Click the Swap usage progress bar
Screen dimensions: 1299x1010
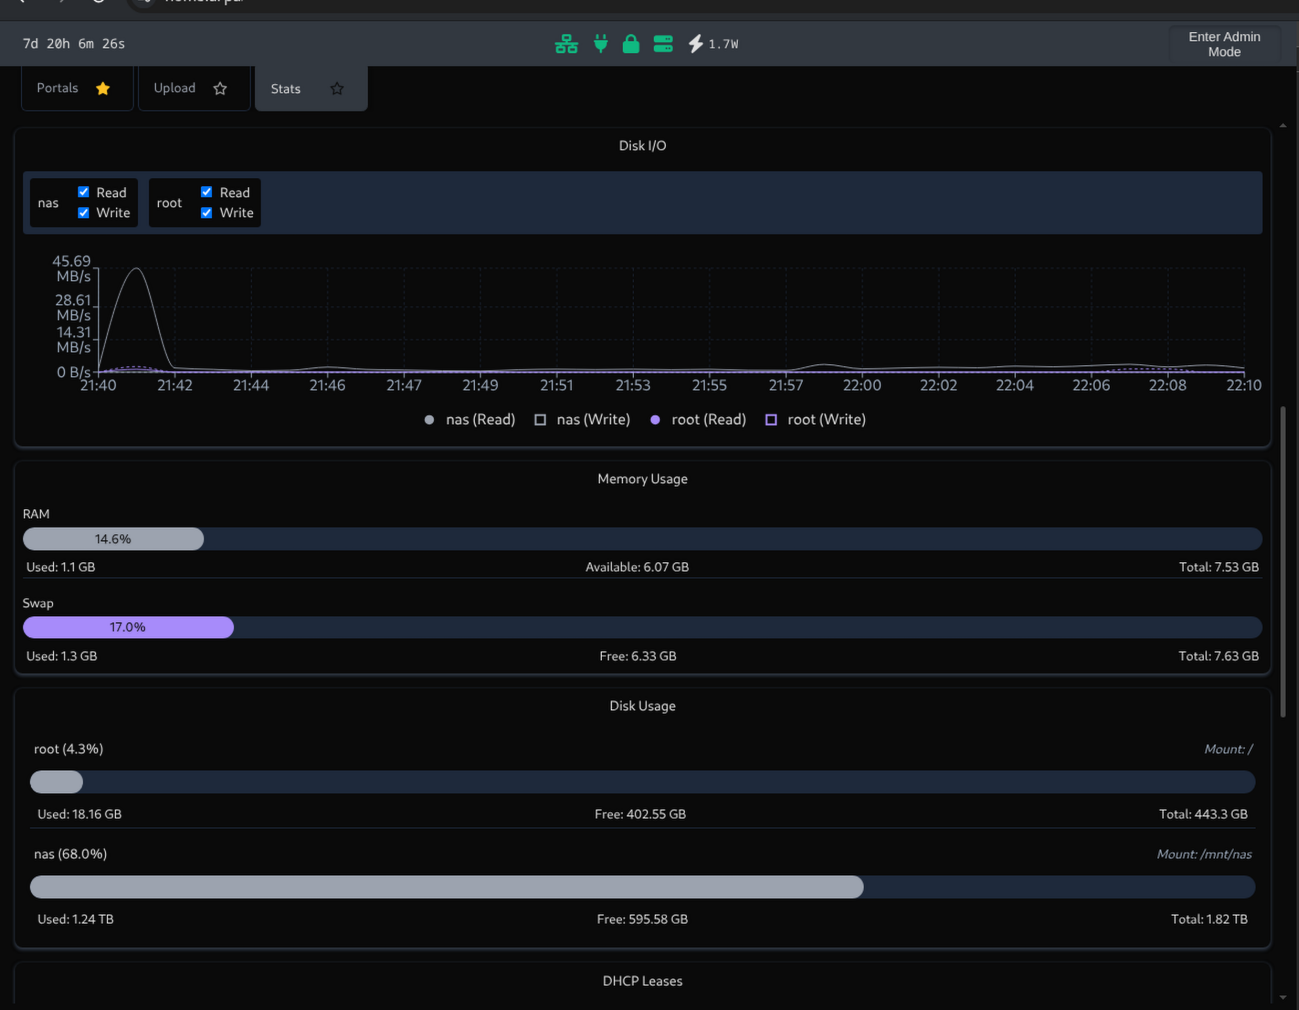642,627
